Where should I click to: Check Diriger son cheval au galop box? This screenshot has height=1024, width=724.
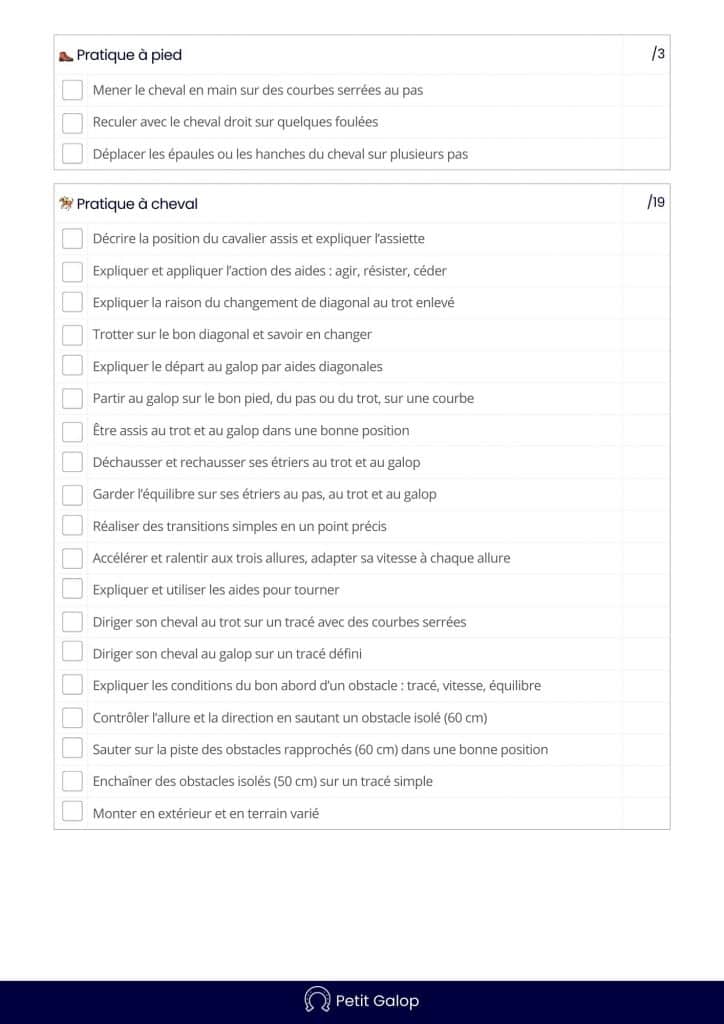(72, 653)
